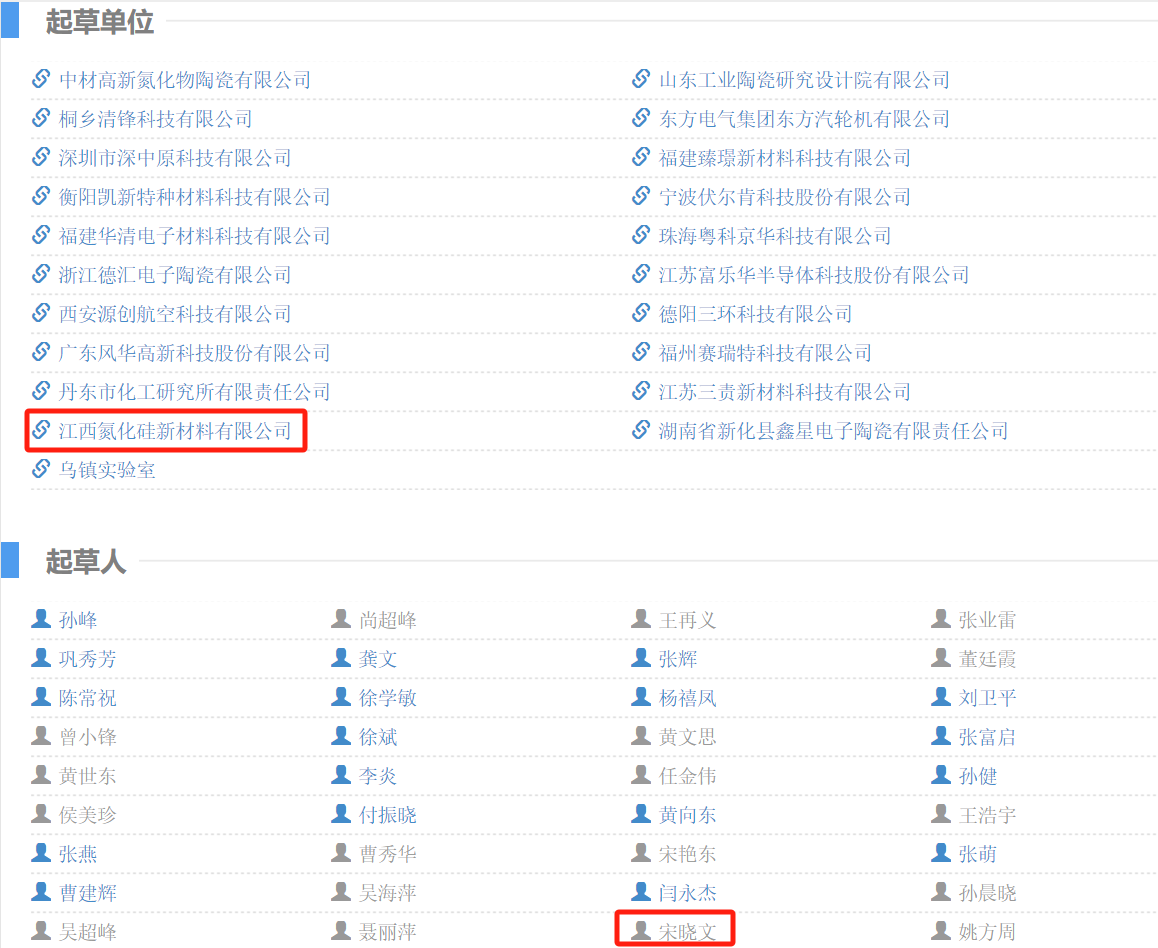Click the blue person icon beside 孙峰

click(41, 619)
